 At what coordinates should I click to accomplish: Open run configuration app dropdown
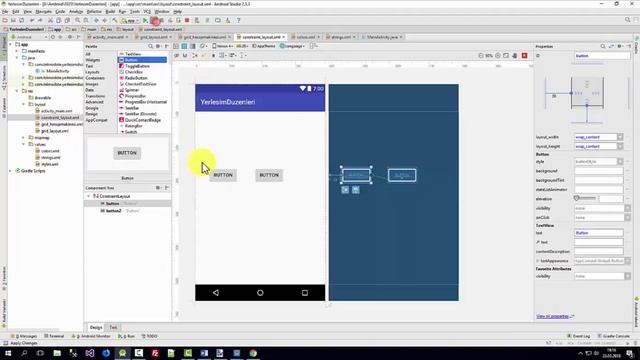[130, 20]
